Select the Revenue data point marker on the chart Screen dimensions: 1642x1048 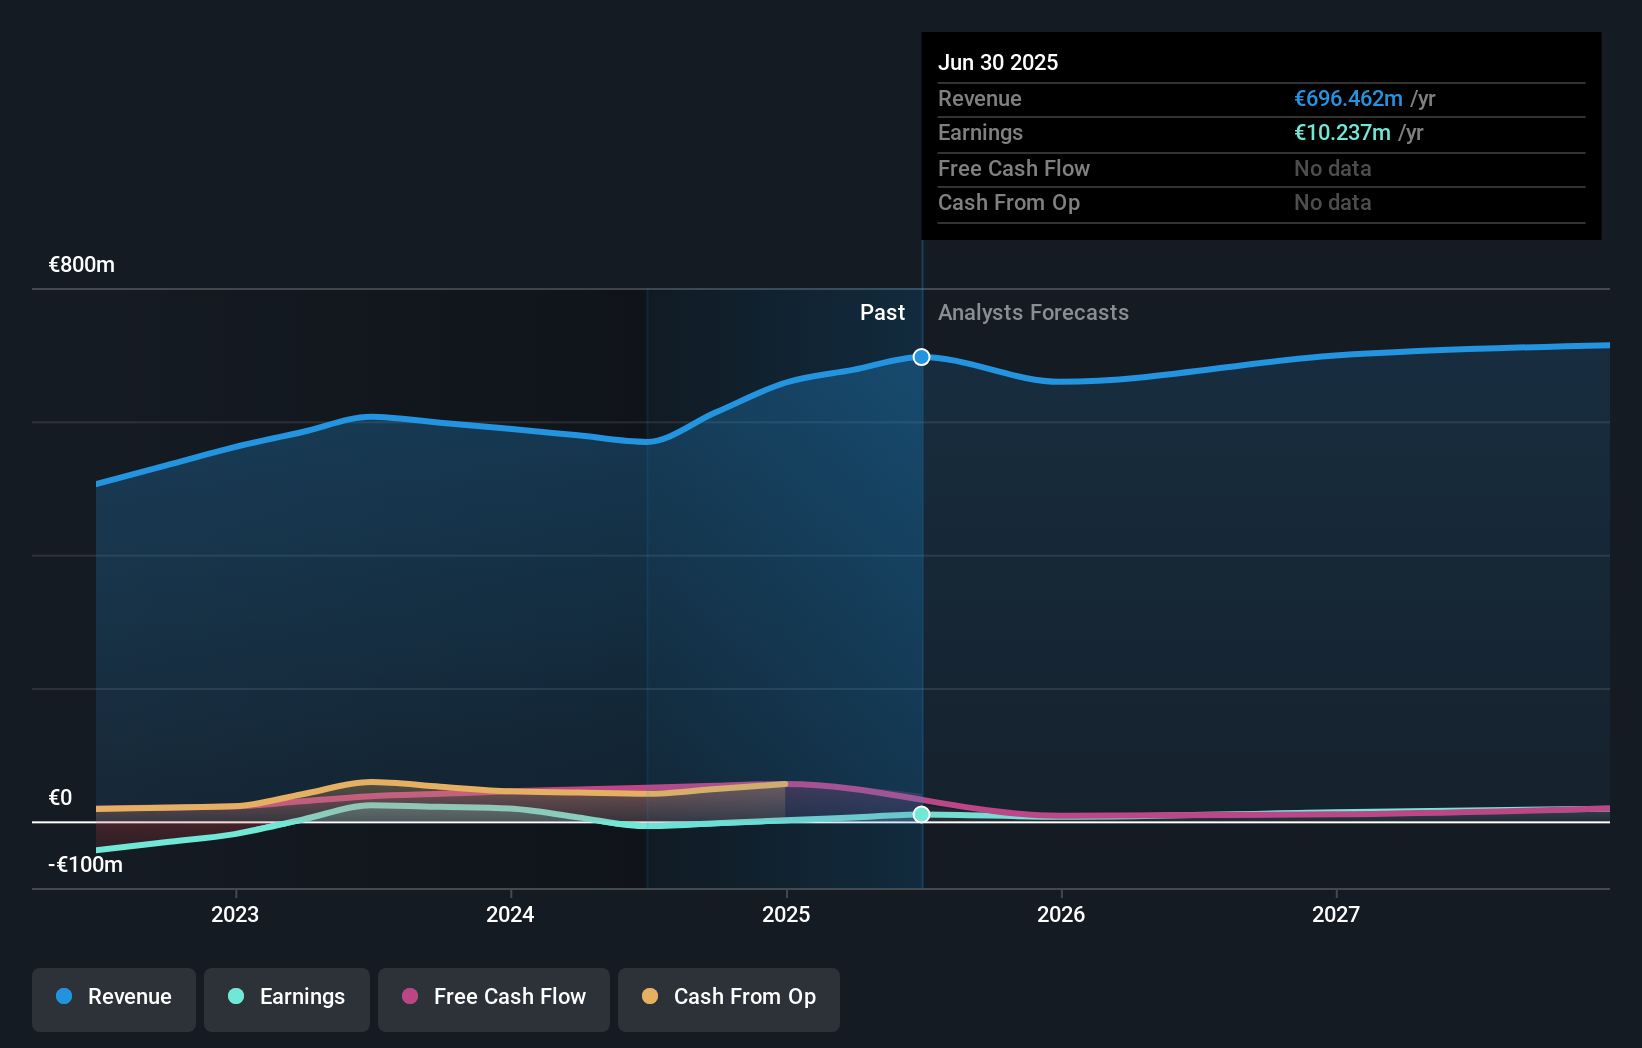tap(920, 357)
